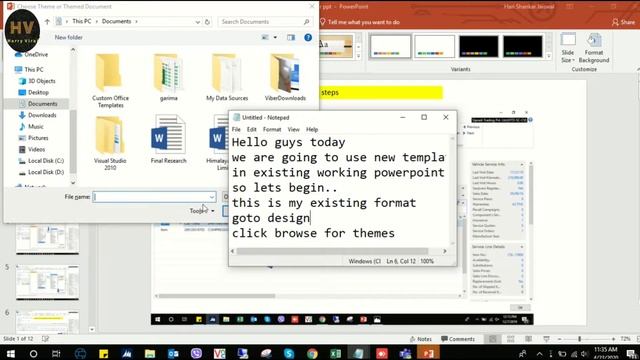Image resolution: width=640 pixels, height=360 pixels.
Task: Click Slide Size in the Customize group
Action: (568, 48)
